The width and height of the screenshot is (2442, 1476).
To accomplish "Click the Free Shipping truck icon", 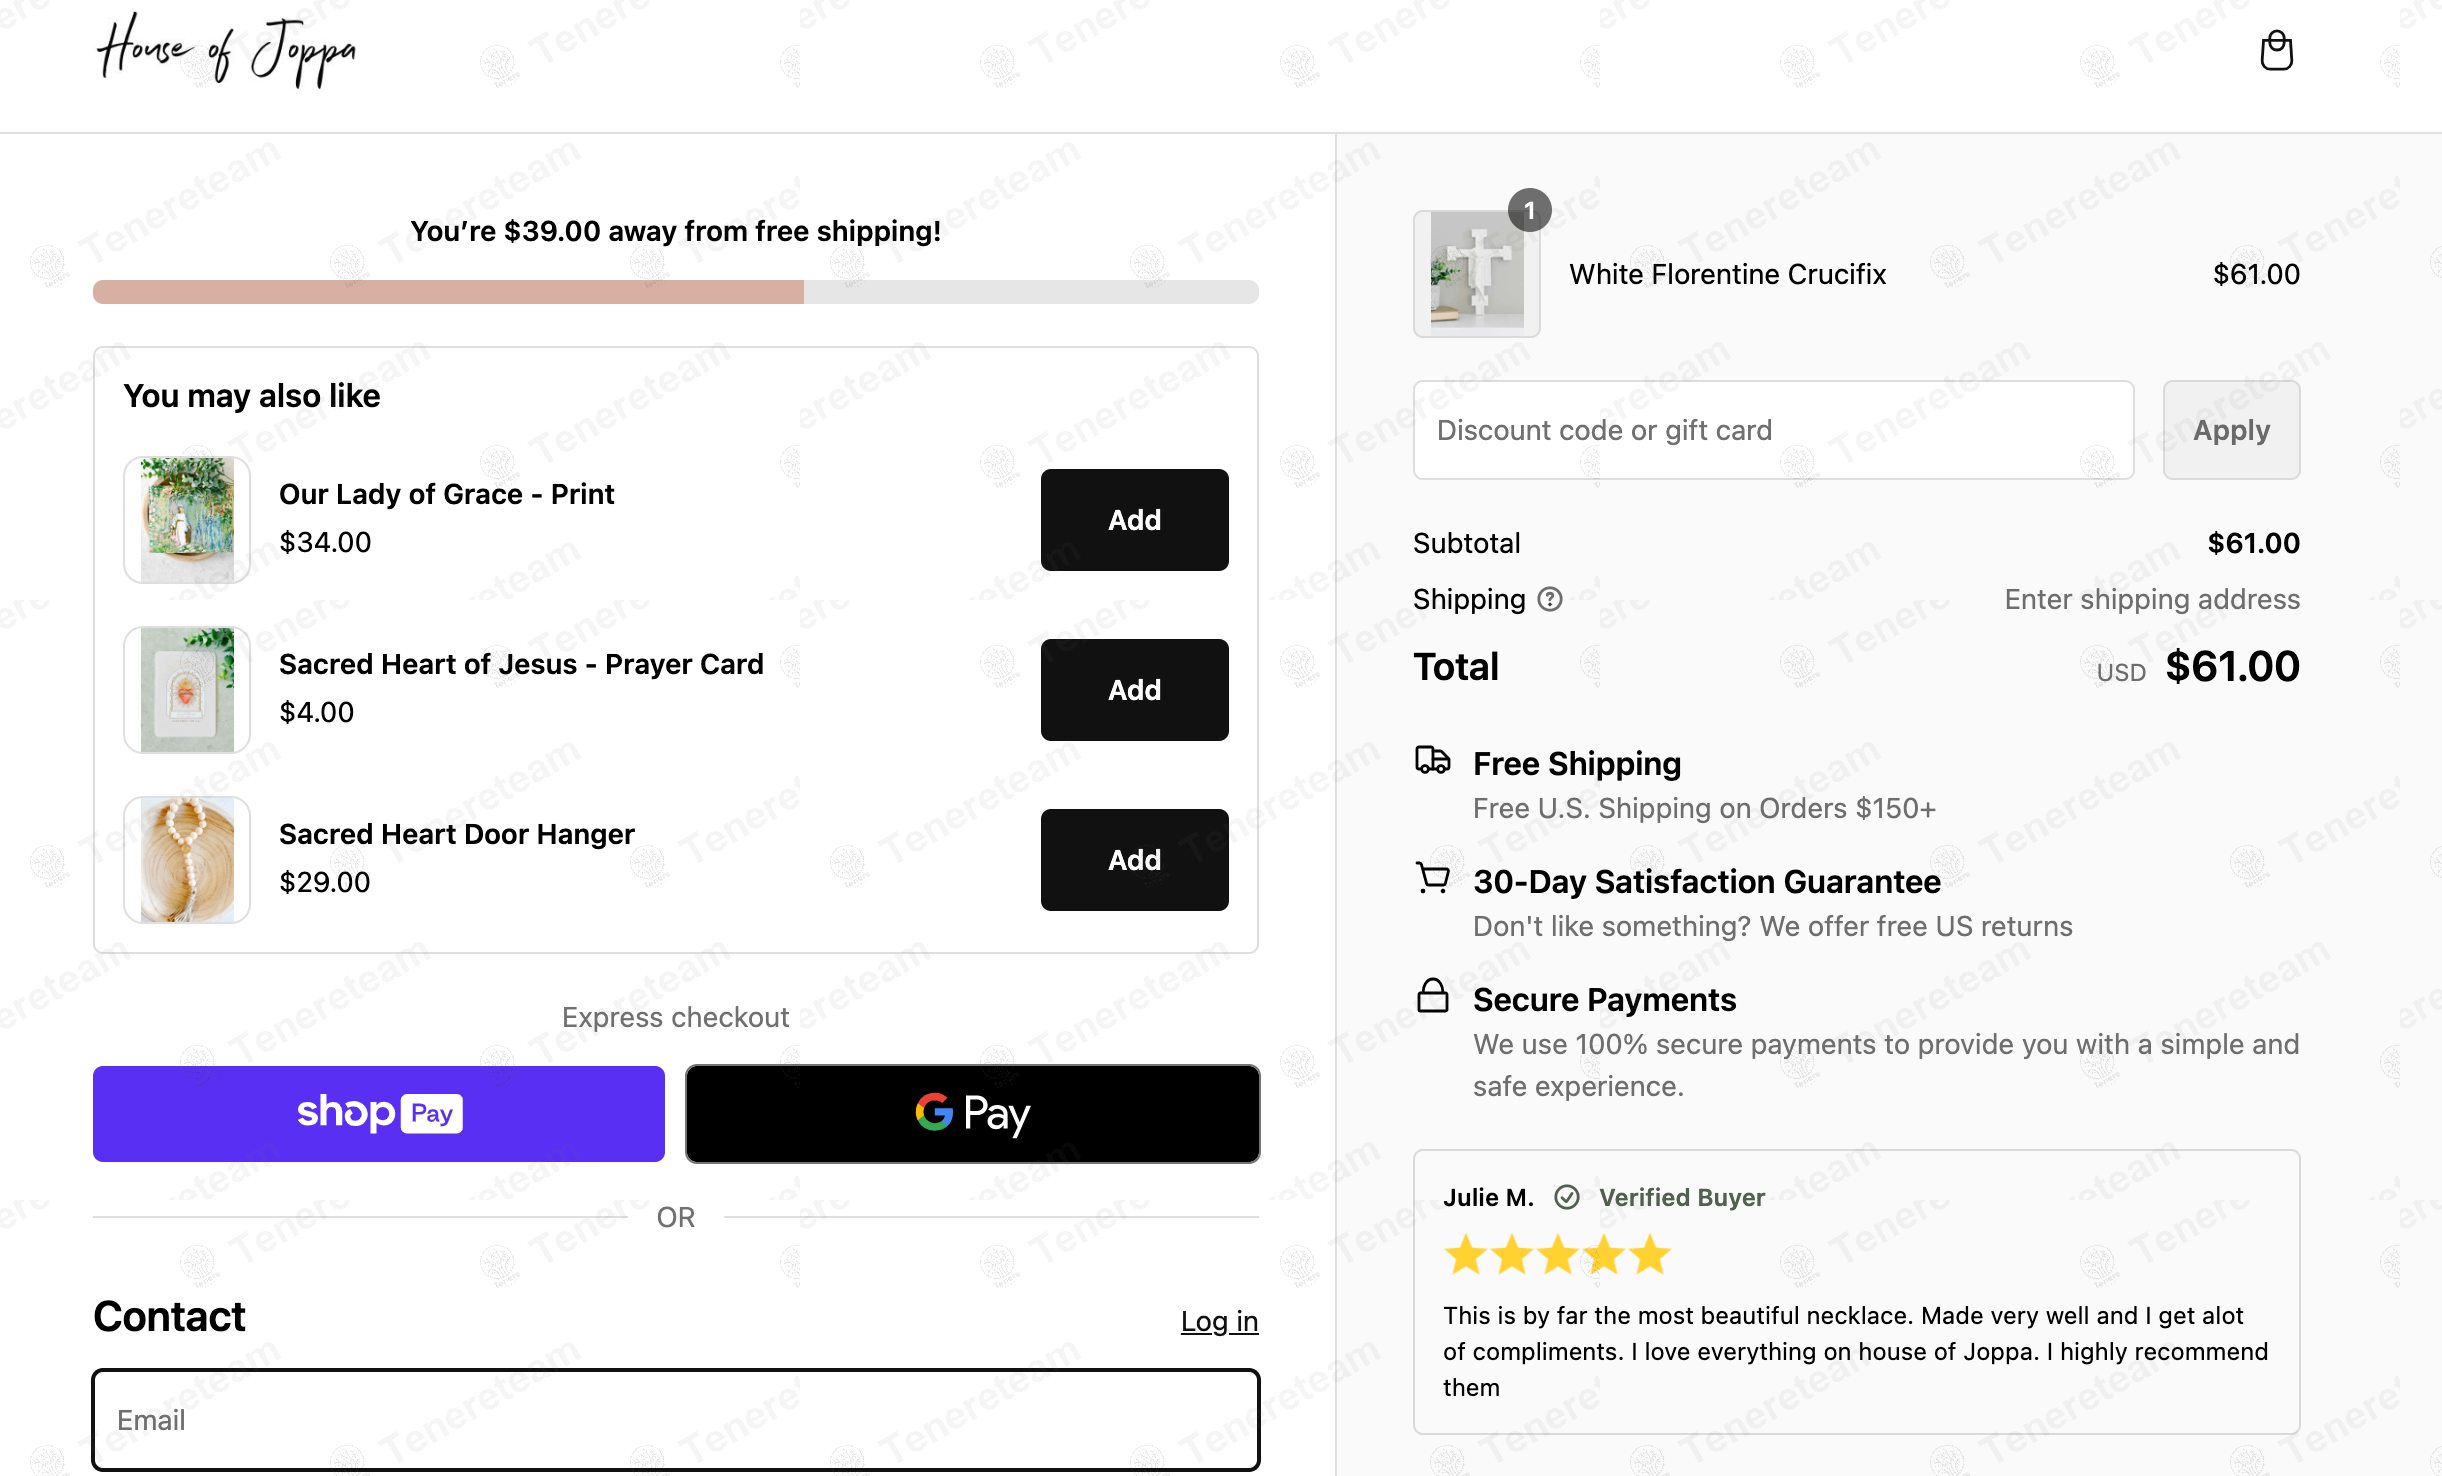I will 1432,760.
